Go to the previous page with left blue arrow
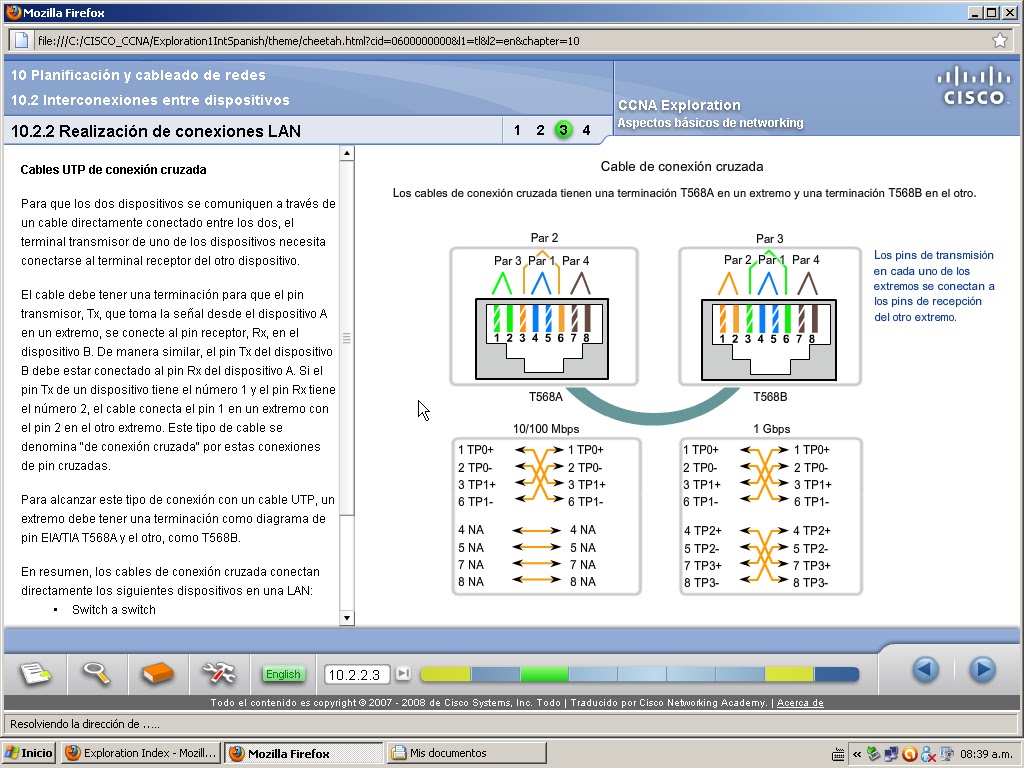This screenshot has height=768, width=1024. tap(925, 669)
